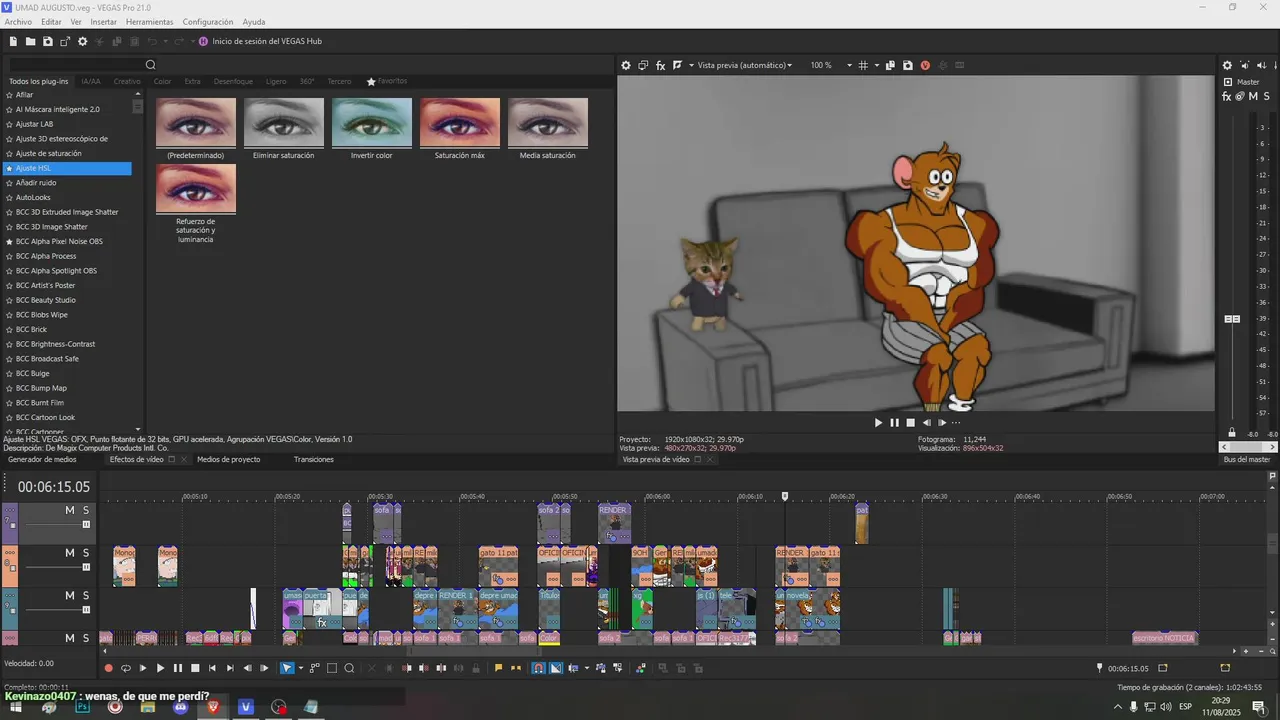Viewport: 1280px width, 720px height.
Task: Open the Archivo menu
Action: 18,22
